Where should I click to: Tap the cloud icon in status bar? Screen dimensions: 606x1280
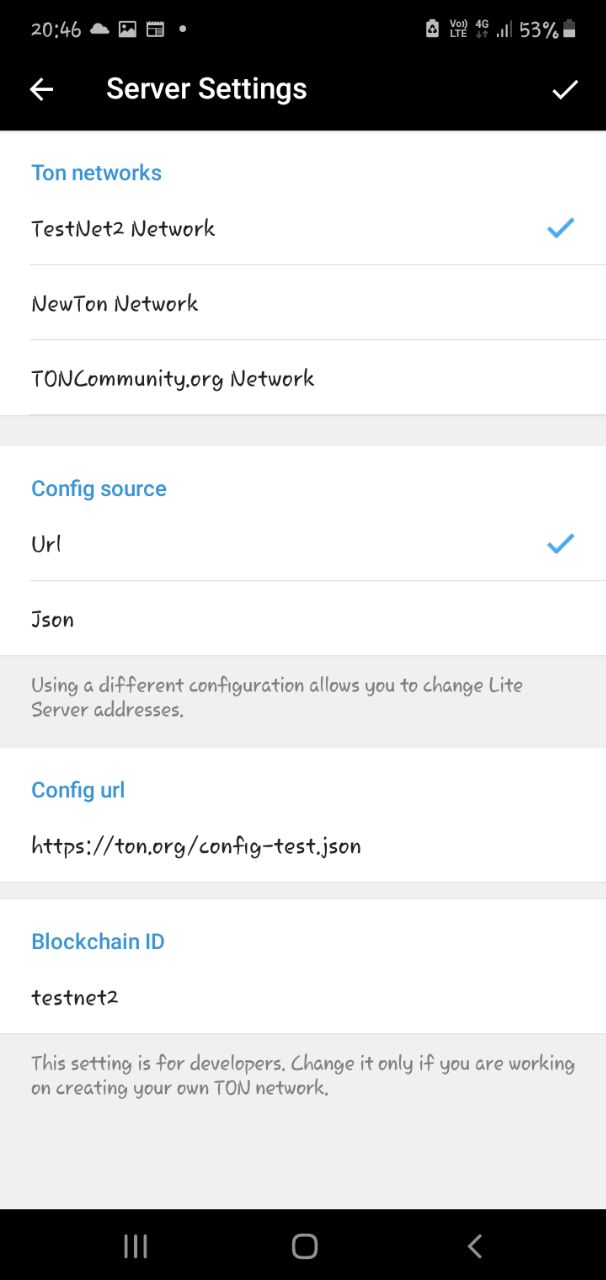click(x=100, y=29)
